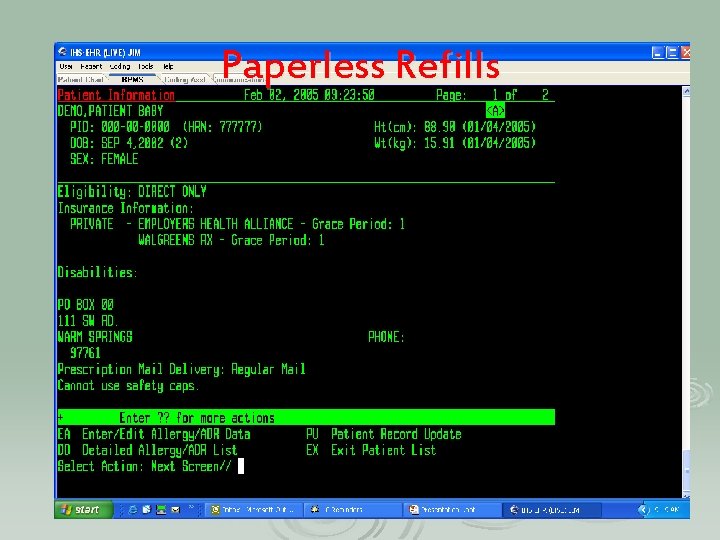The height and width of the screenshot is (540, 720).
Task: Click the DOB: SEP 4,2002 line
Action: [129, 143]
